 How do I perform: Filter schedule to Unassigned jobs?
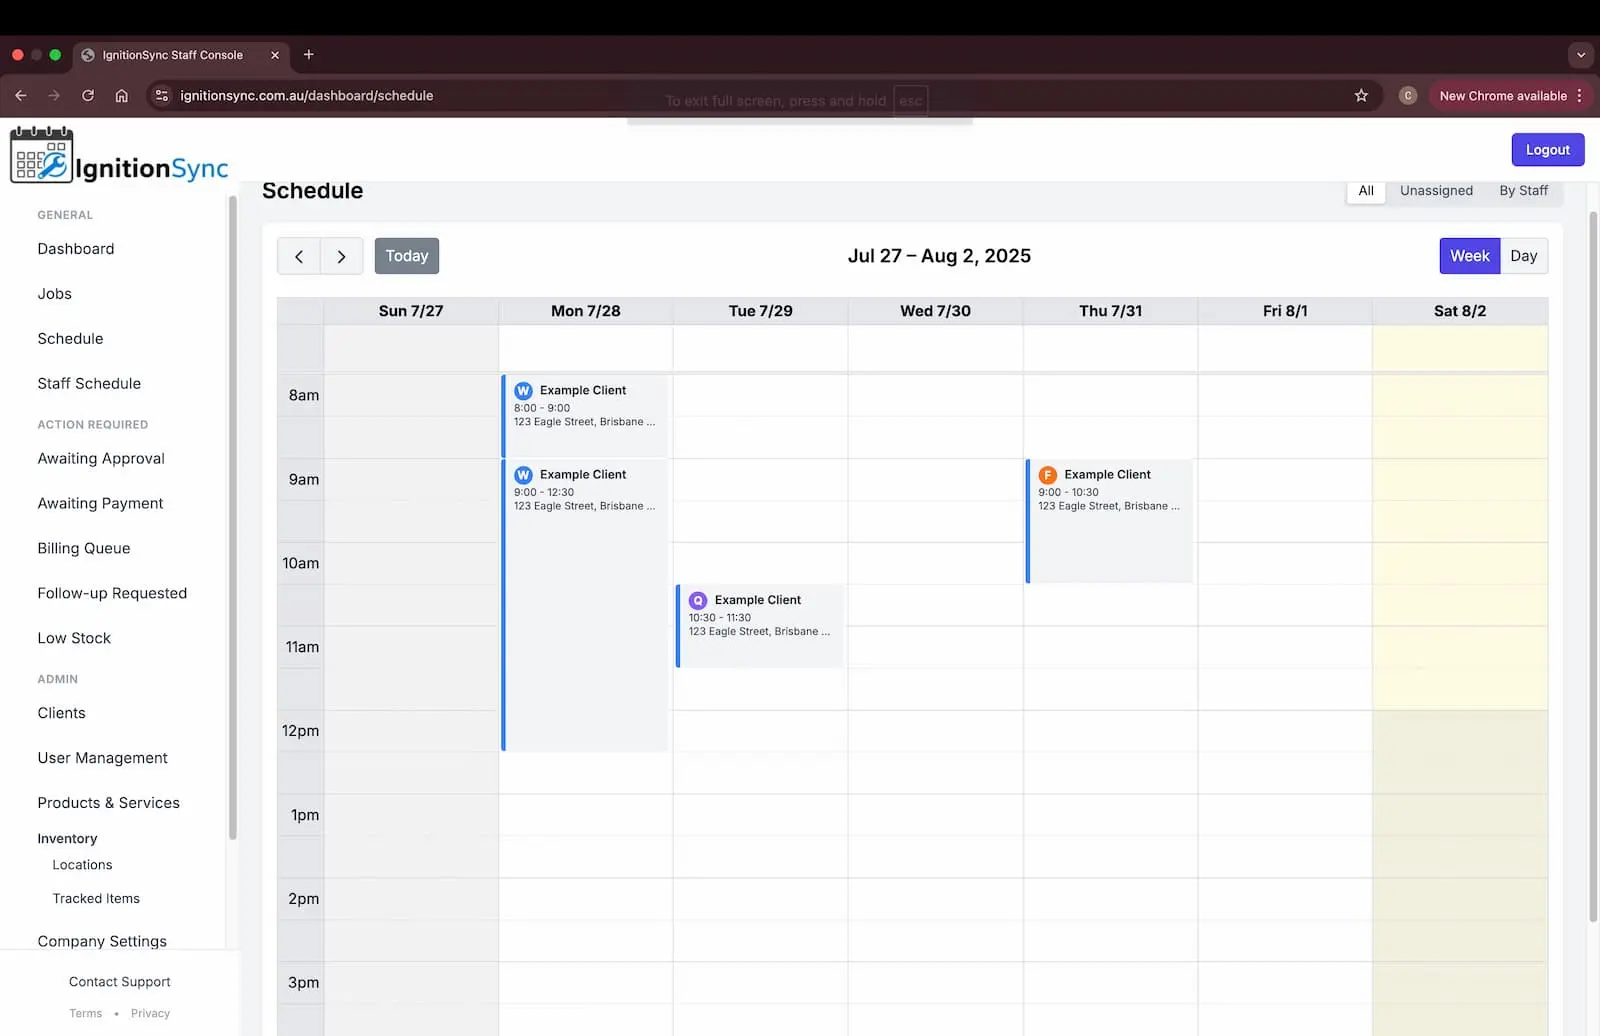coord(1435,191)
